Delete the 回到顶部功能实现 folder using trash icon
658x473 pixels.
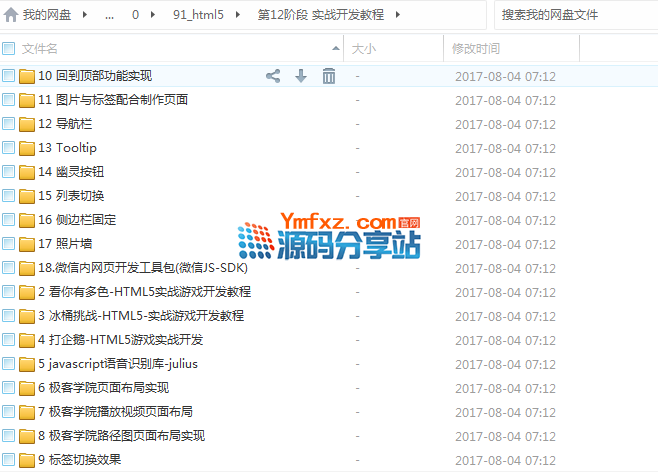[328, 76]
